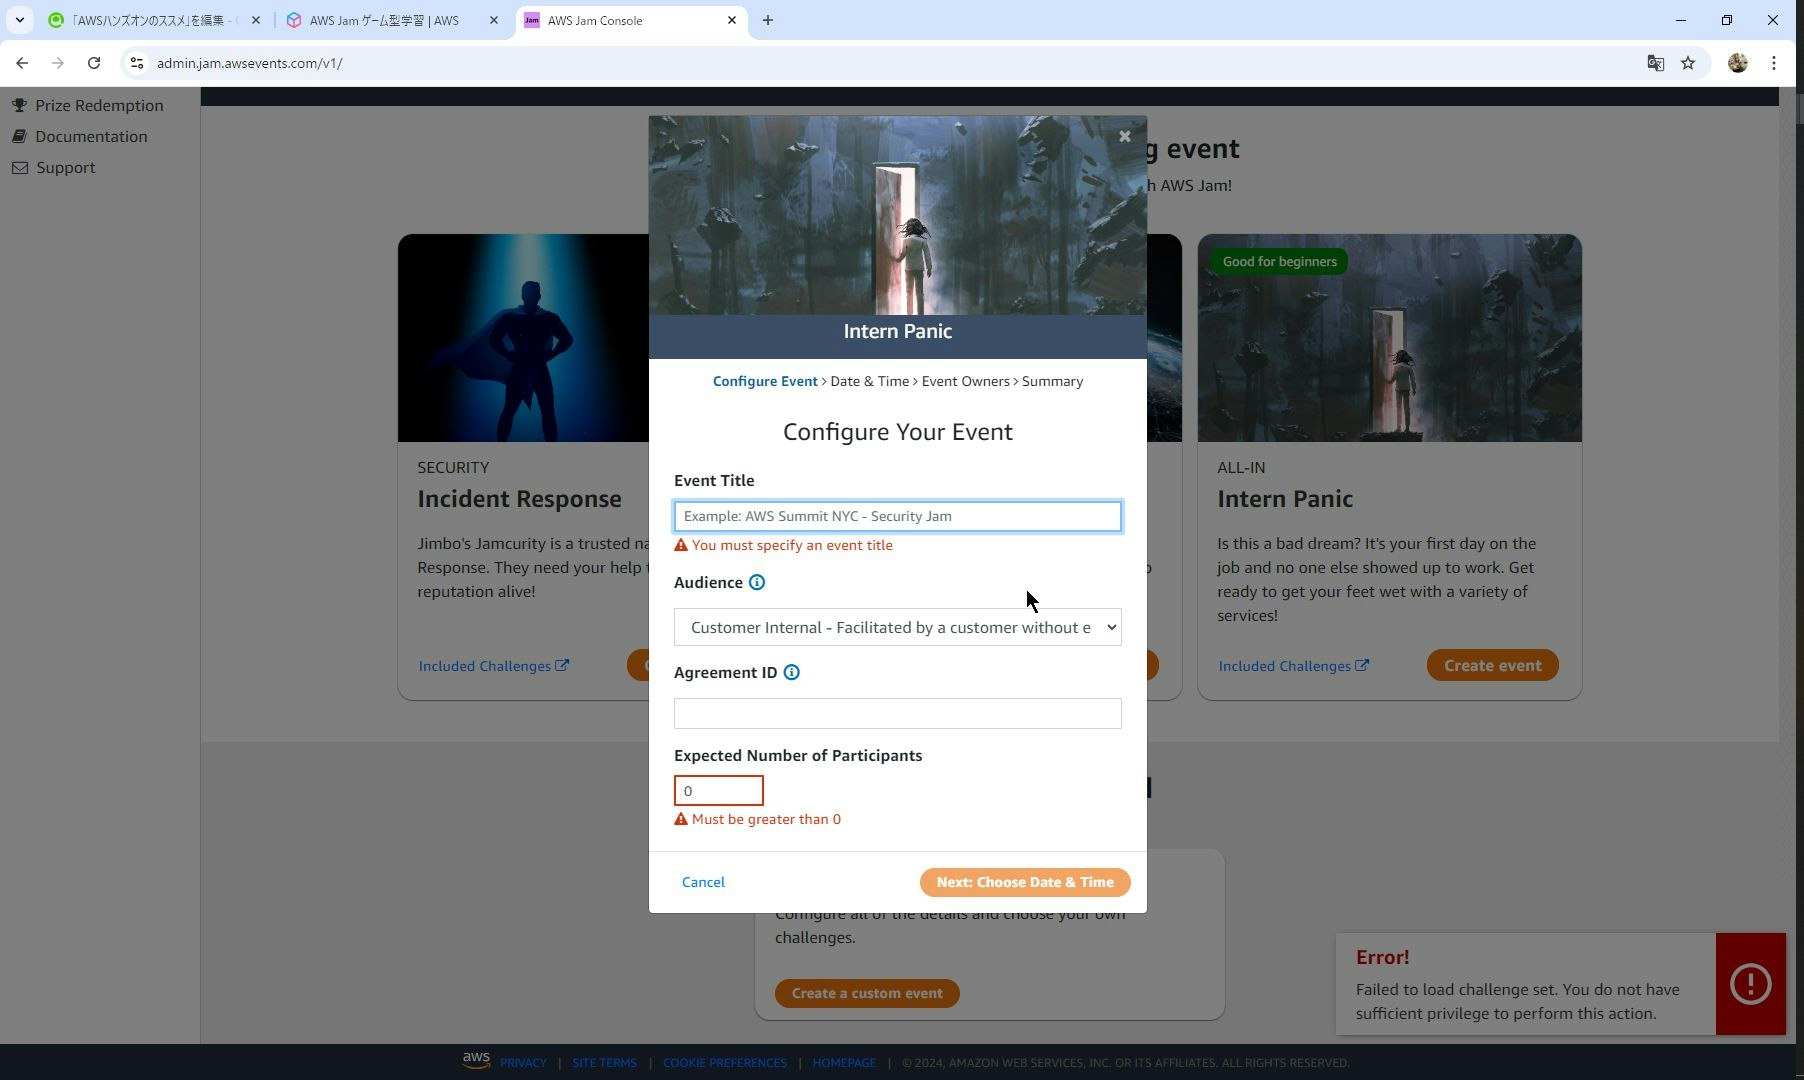Open the Google Translate page icon

(1655, 63)
